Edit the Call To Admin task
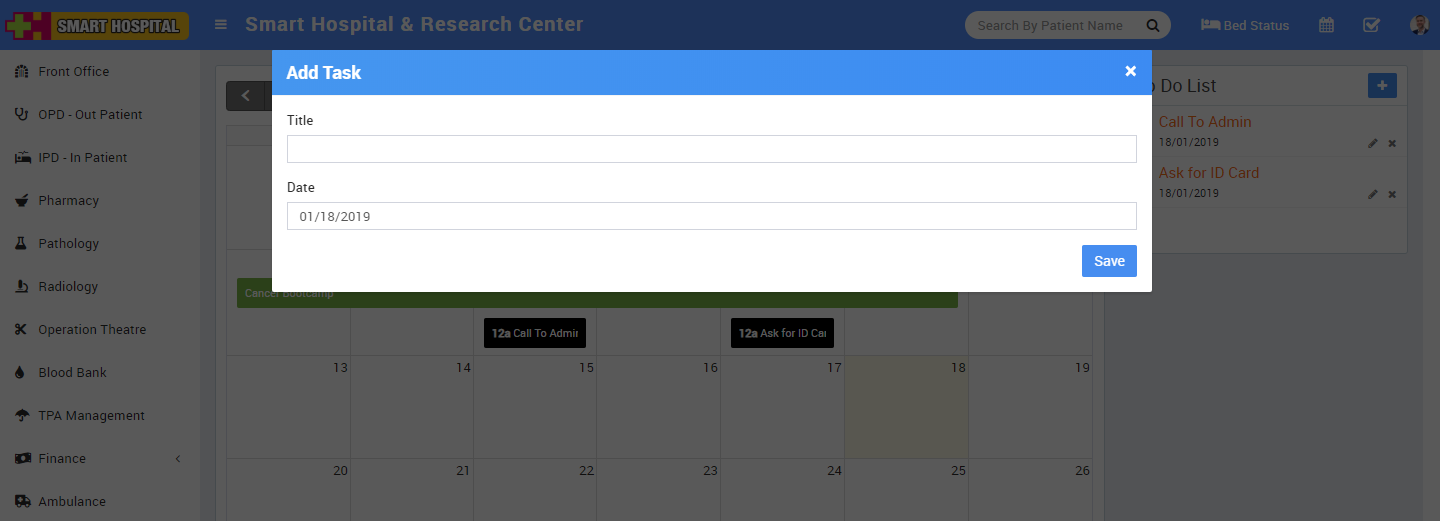This screenshot has width=1440, height=521. (1373, 144)
